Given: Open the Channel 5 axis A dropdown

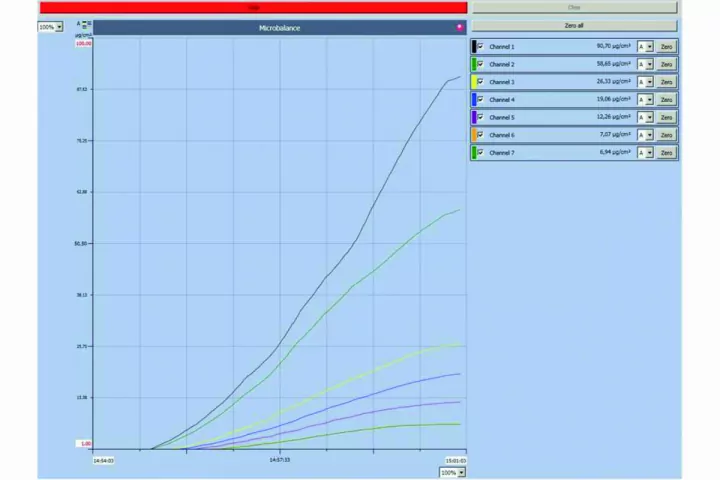Looking at the screenshot, I should pos(646,117).
